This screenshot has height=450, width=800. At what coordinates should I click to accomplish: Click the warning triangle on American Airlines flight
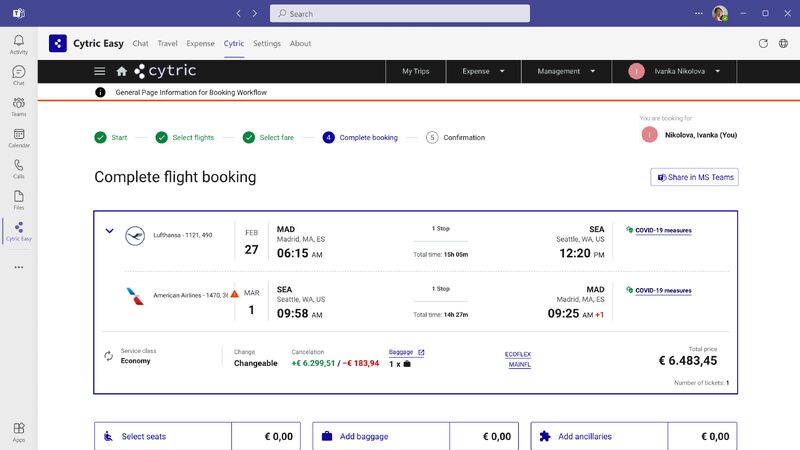tap(234, 294)
